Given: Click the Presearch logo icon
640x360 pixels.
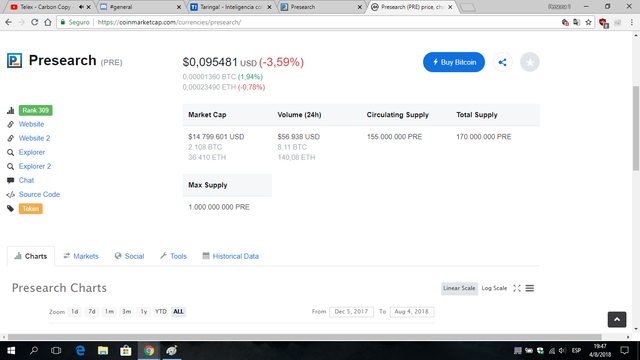Looking at the screenshot, I should (x=14, y=60).
